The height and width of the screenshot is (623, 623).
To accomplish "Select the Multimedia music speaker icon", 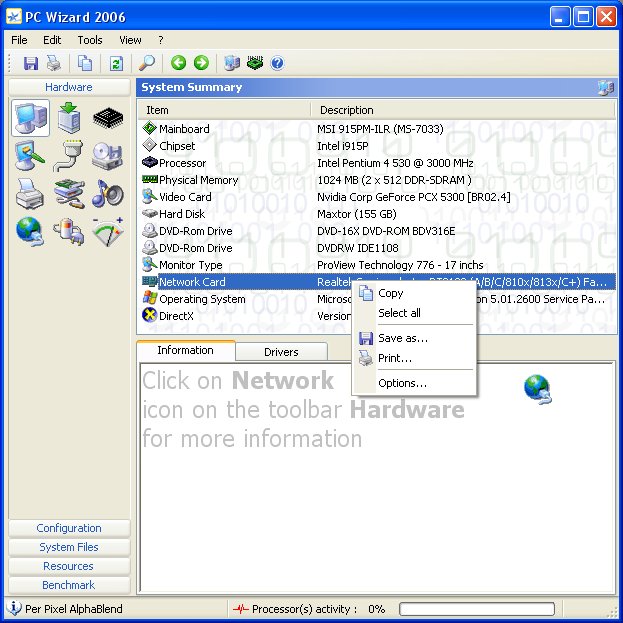I will pyautogui.click(x=108, y=194).
